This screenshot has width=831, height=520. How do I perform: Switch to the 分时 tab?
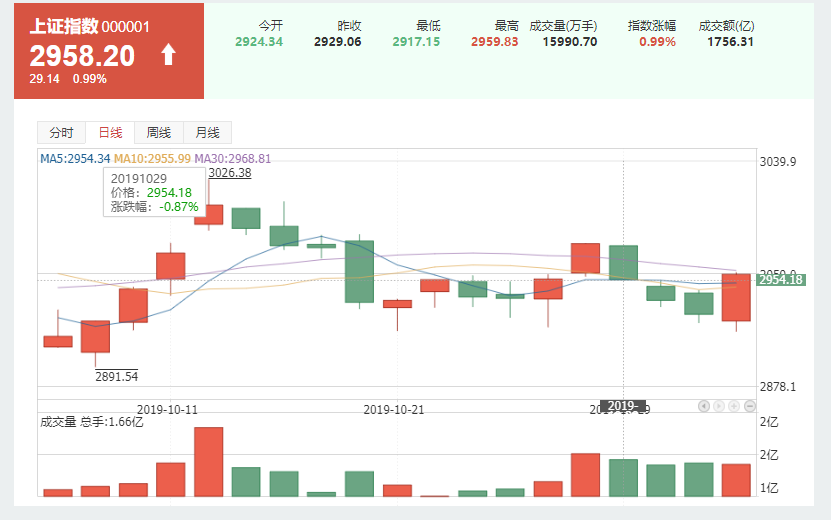(x=61, y=133)
